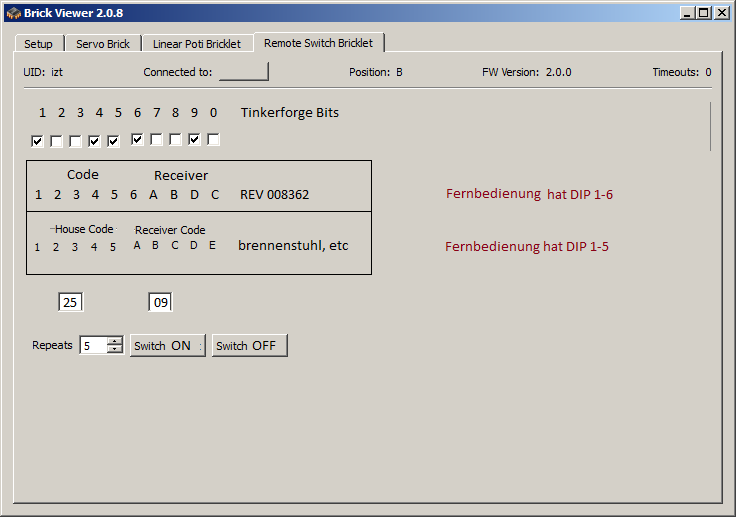Click the 'Receiver Code' label

point(170,230)
